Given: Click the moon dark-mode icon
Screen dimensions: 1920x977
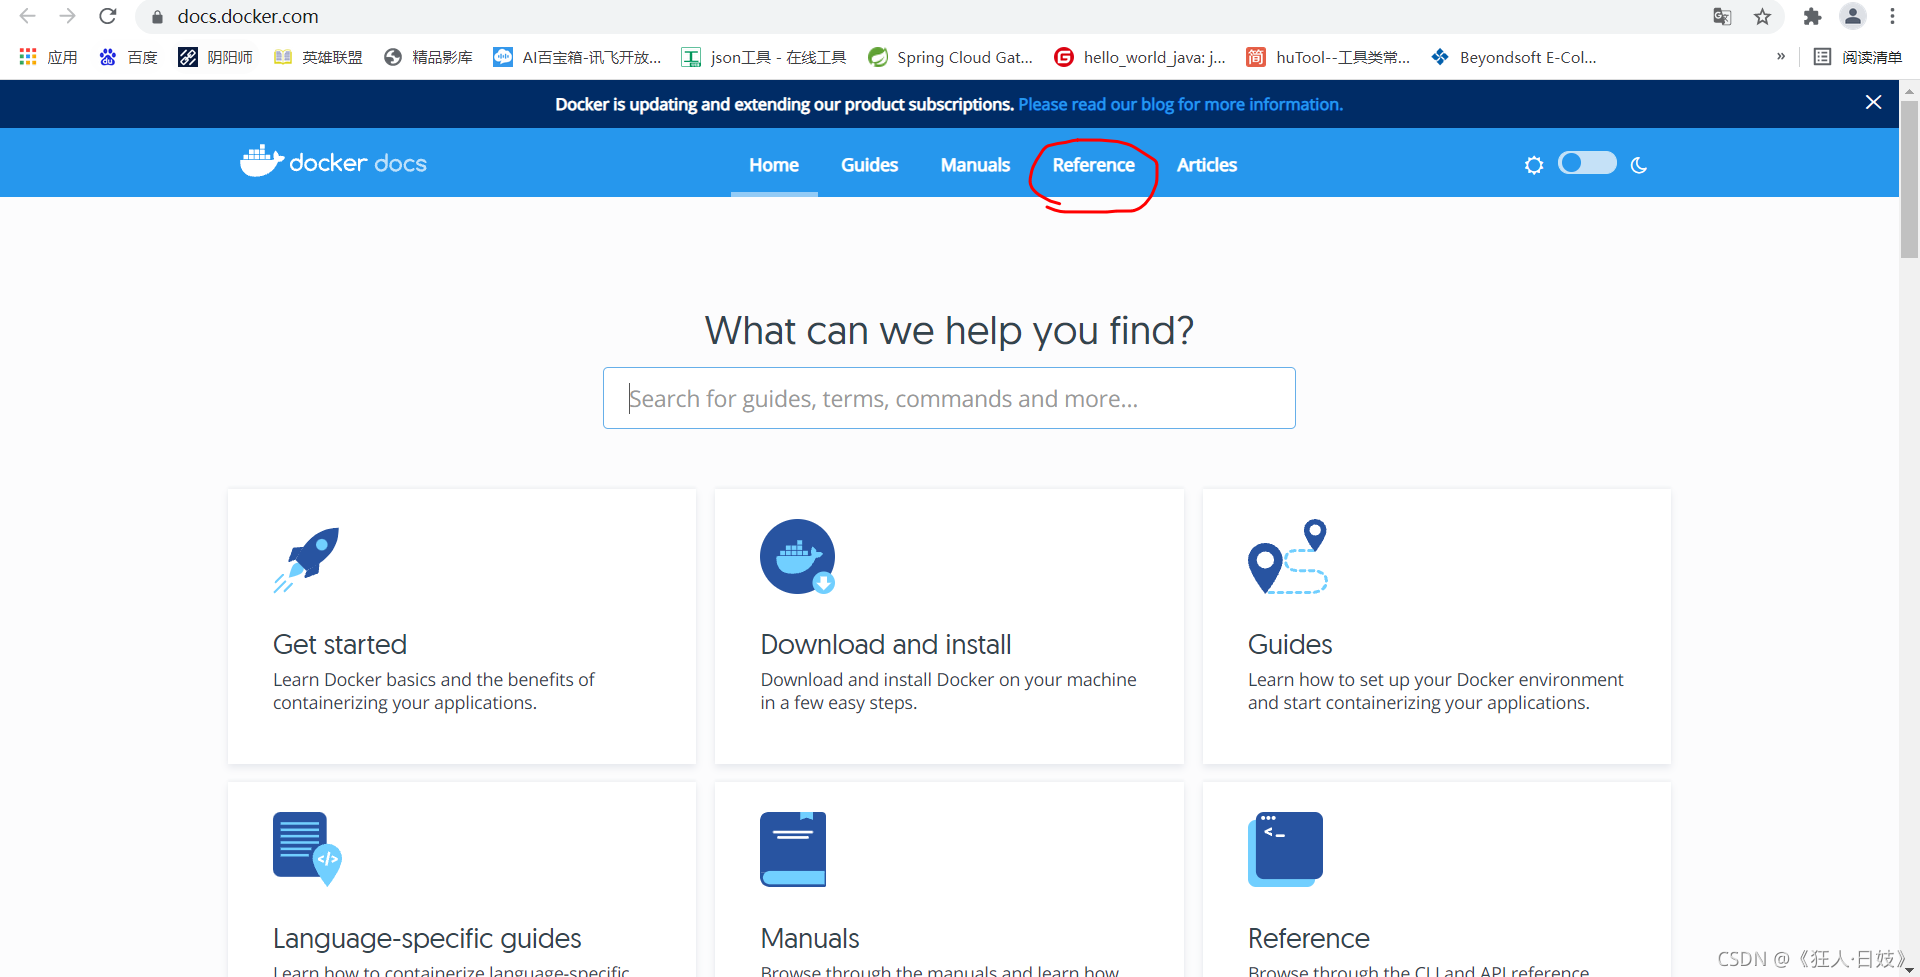Looking at the screenshot, I should [1638, 165].
